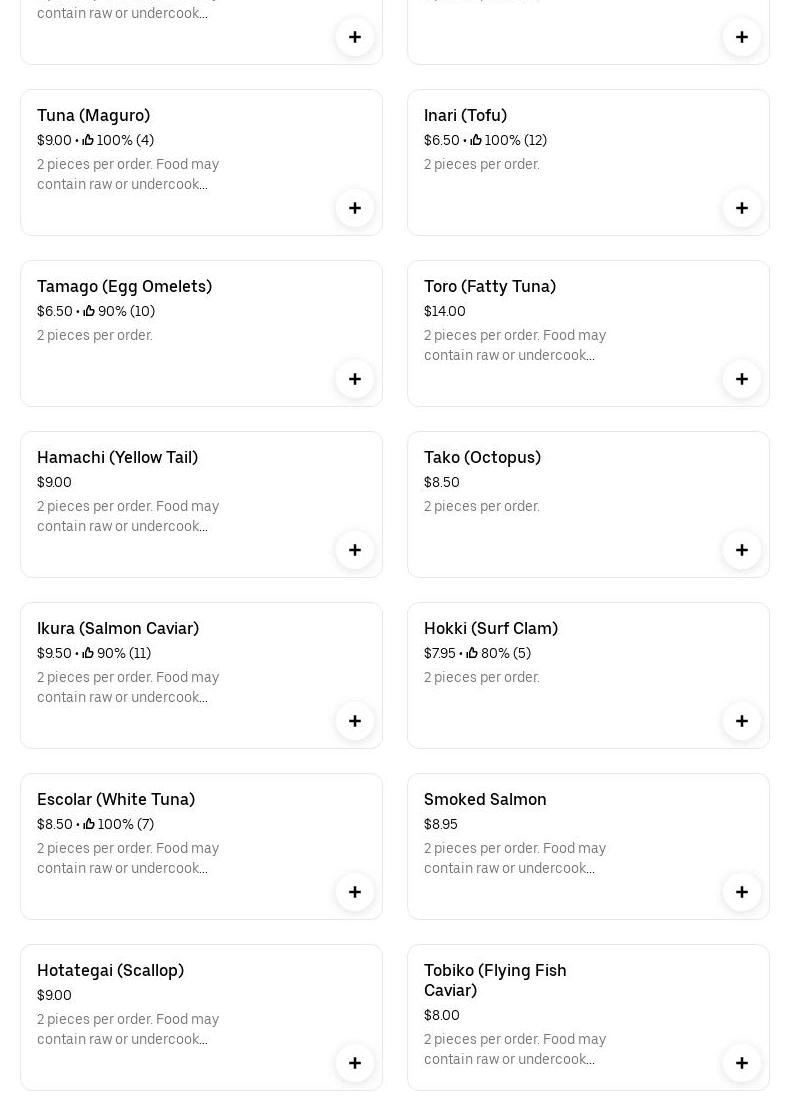
Task: Click the Hotategai (Scallop) item name
Action: (111, 971)
